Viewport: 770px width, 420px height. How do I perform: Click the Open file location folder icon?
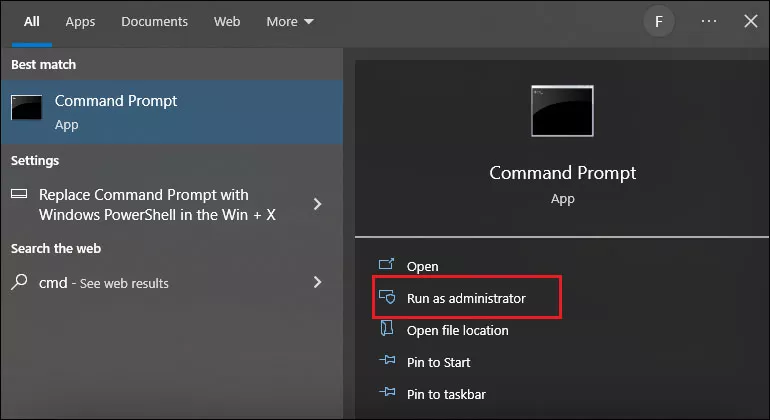tap(387, 328)
